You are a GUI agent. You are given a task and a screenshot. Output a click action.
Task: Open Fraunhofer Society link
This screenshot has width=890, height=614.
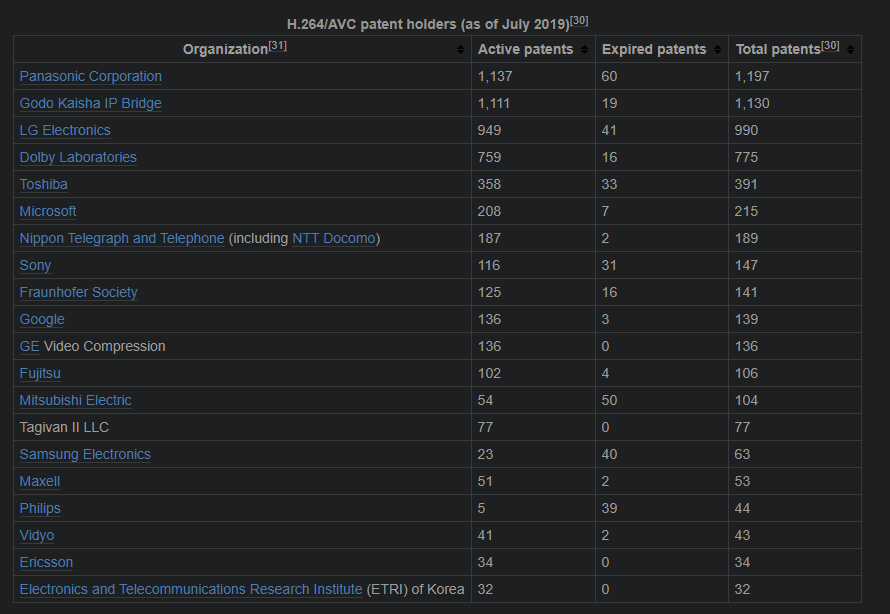tap(79, 292)
